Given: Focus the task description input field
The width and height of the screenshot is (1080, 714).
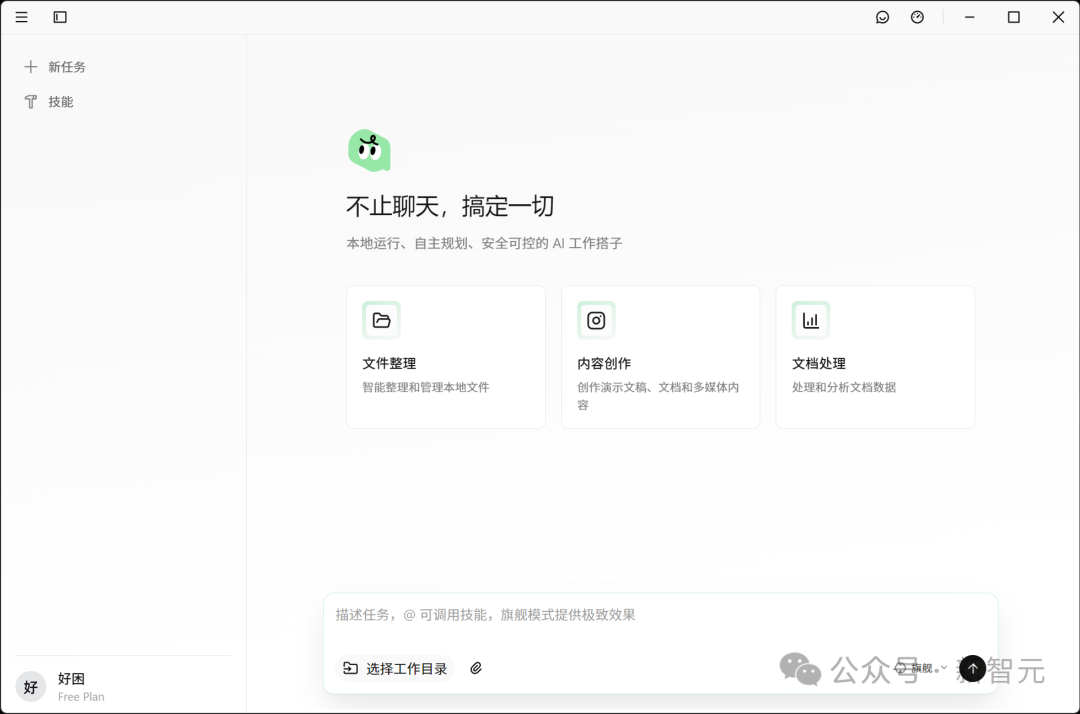Looking at the screenshot, I should tap(660, 614).
